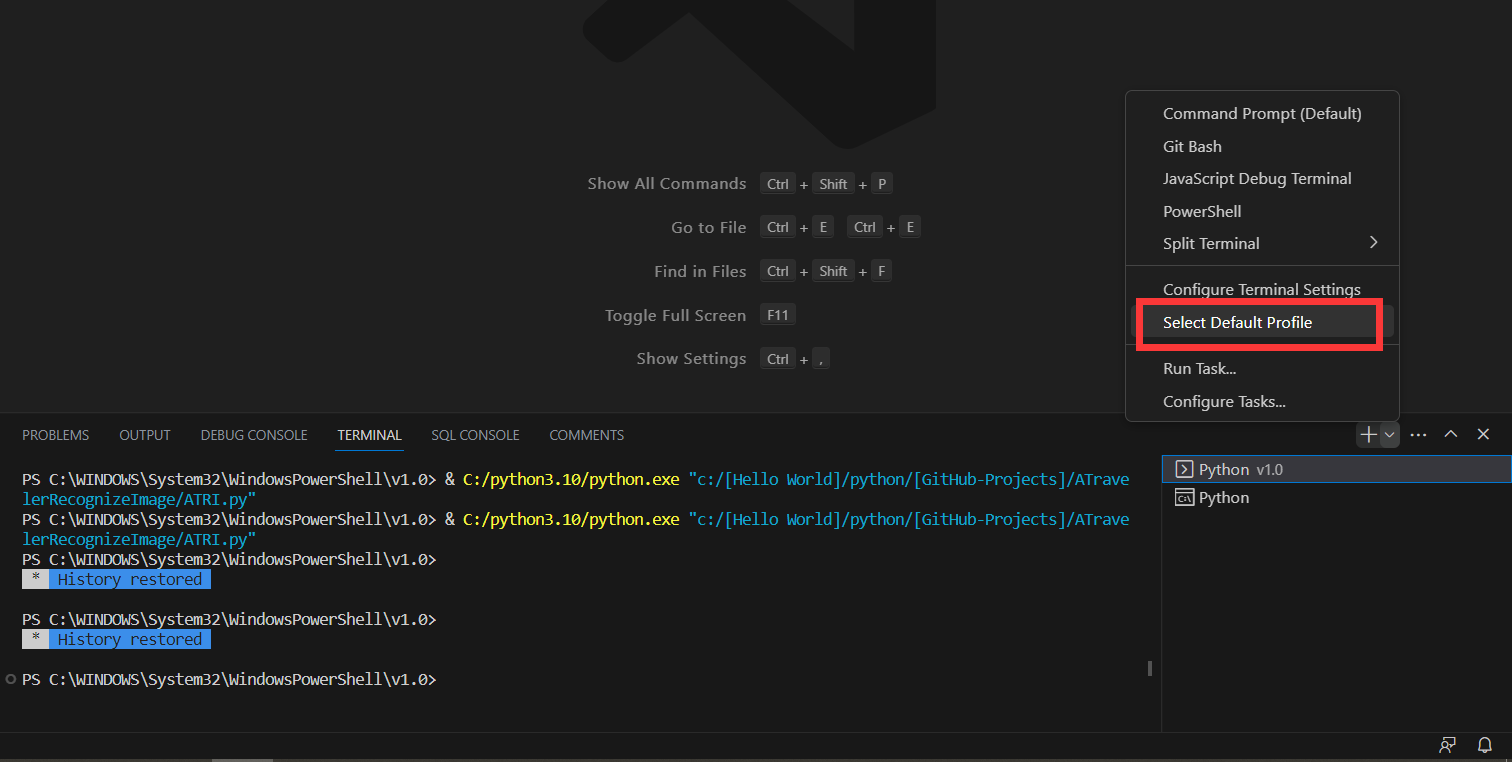Select Command Prompt (Default) in the menu
1512x762 pixels.
pyautogui.click(x=1262, y=113)
